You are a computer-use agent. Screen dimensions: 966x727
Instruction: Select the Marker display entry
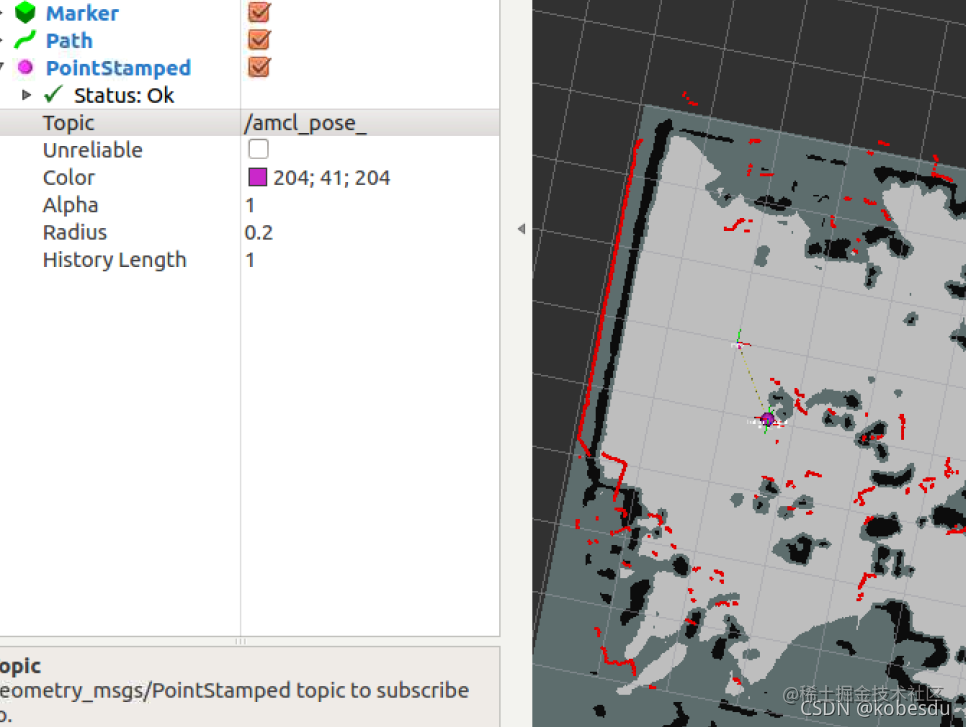pos(83,14)
